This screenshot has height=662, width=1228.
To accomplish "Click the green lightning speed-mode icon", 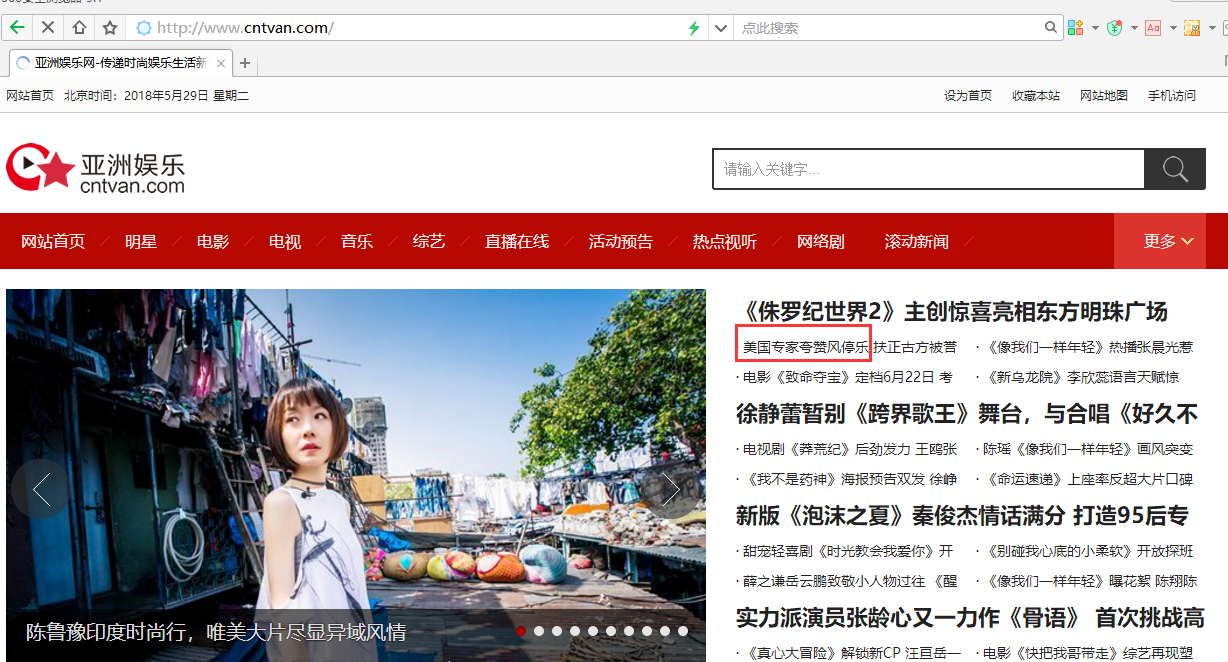I will pos(694,28).
